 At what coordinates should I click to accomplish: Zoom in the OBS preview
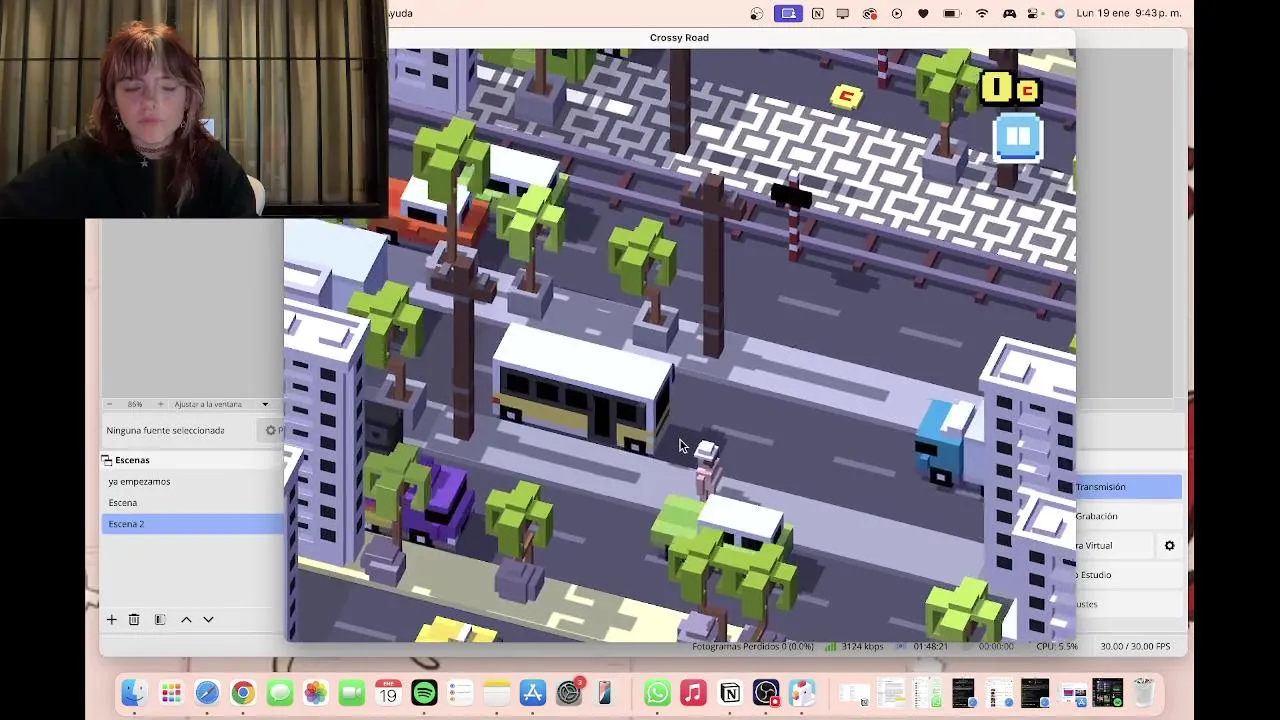tap(160, 404)
